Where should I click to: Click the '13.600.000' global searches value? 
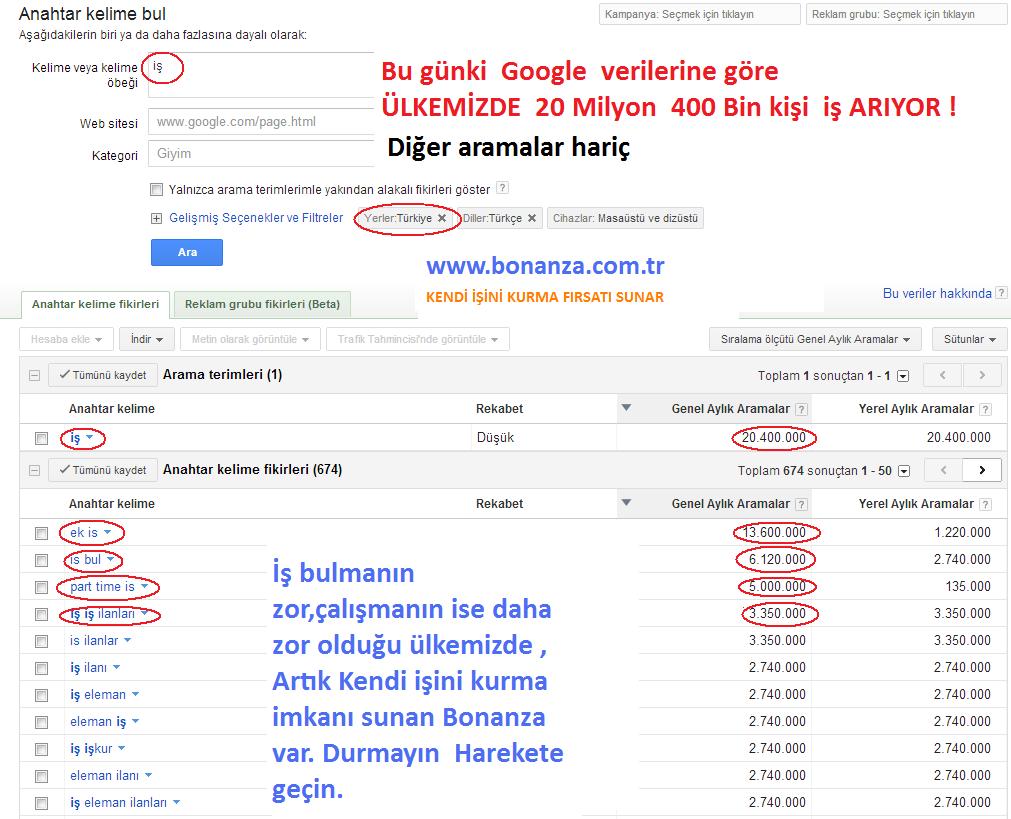(774, 533)
